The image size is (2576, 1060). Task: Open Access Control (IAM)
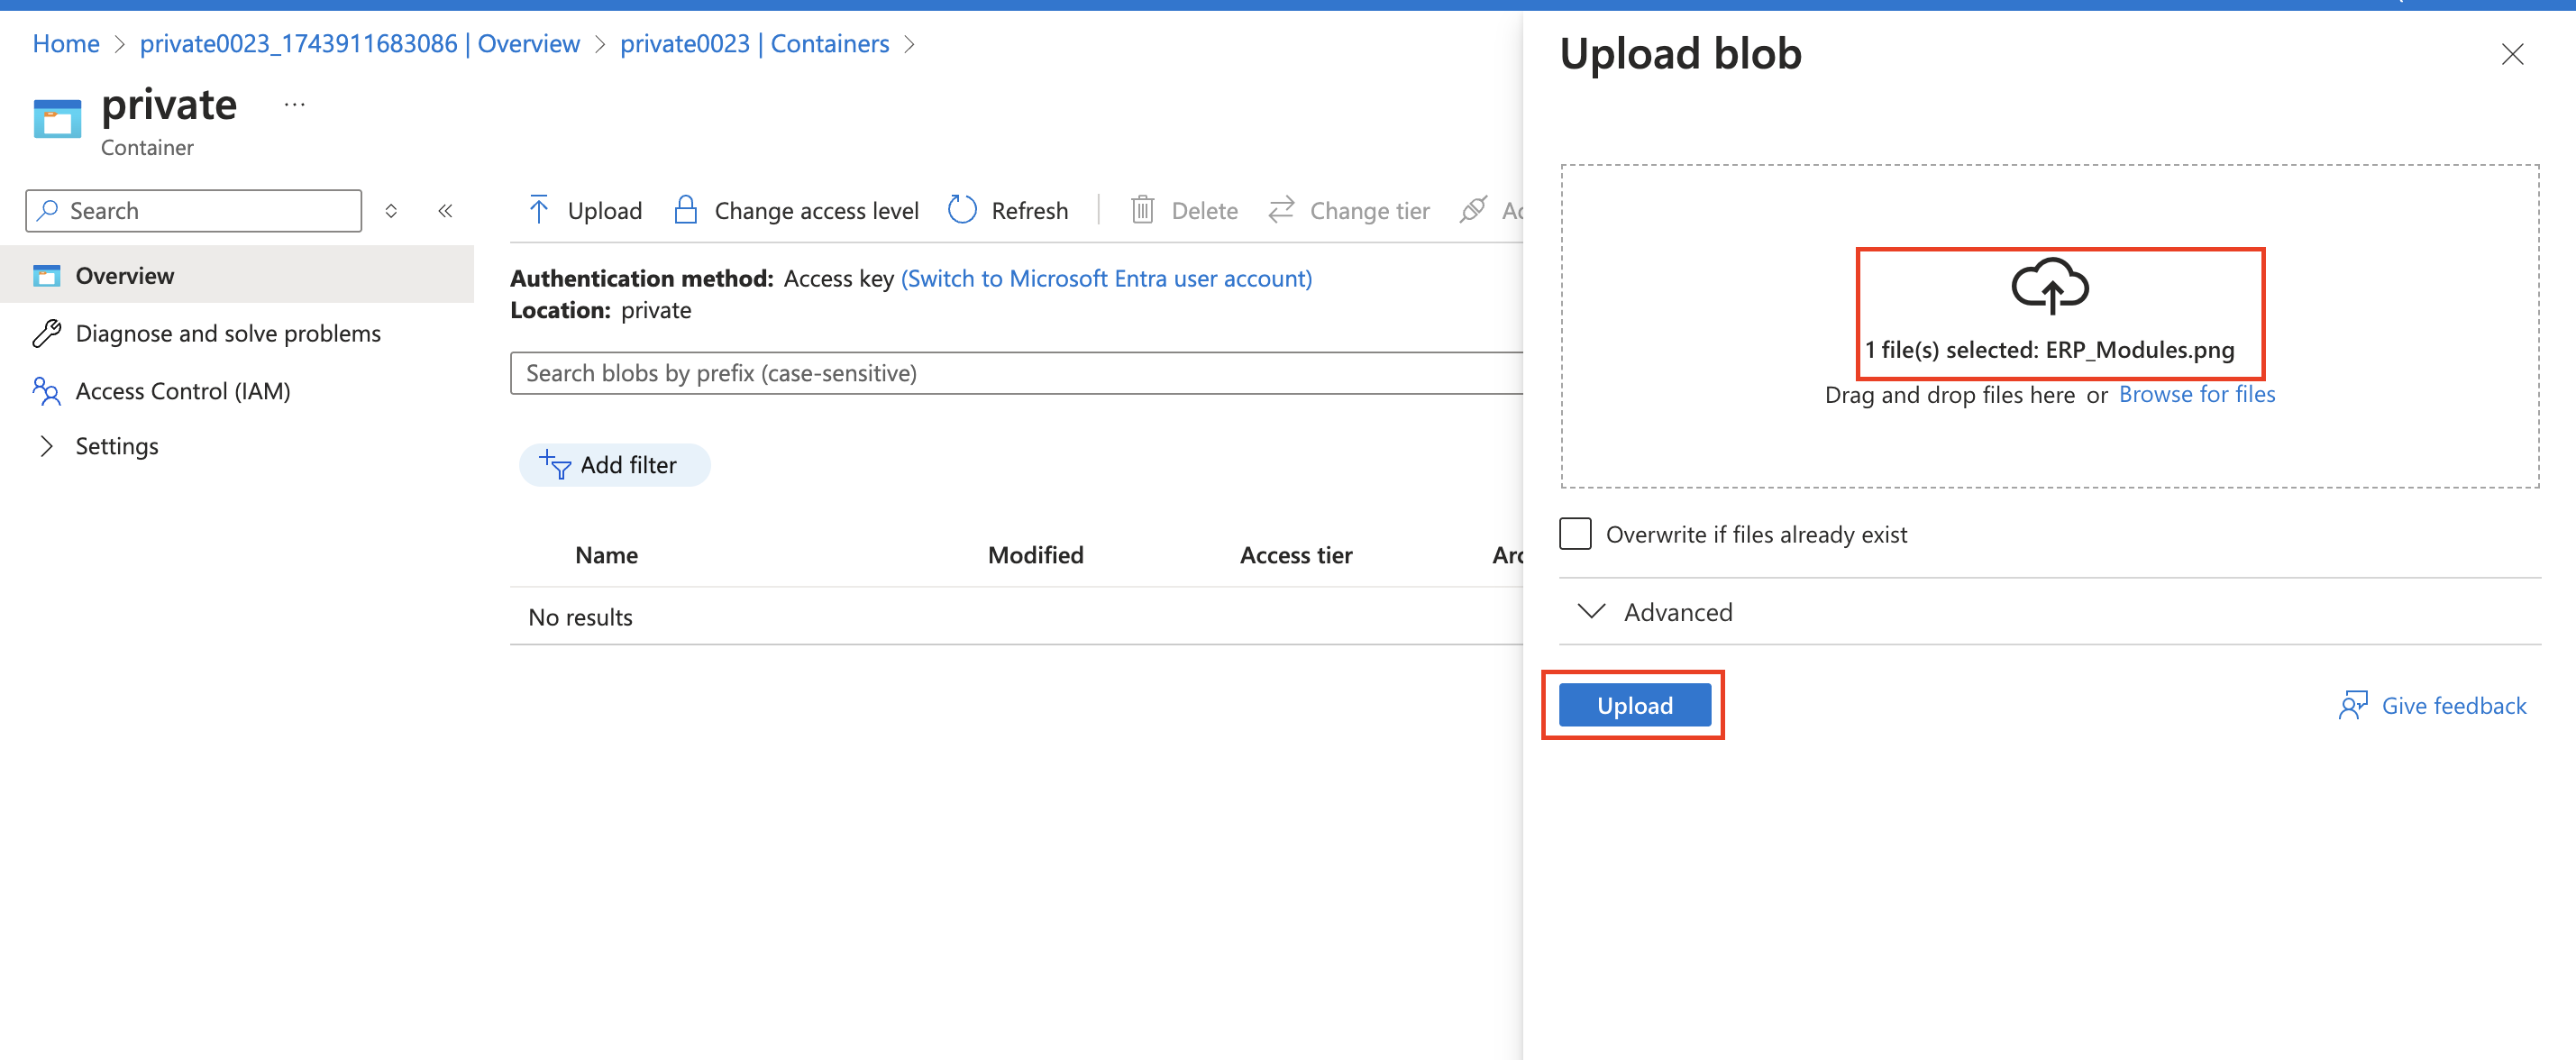pyautogui.click(x=183, y=391)
